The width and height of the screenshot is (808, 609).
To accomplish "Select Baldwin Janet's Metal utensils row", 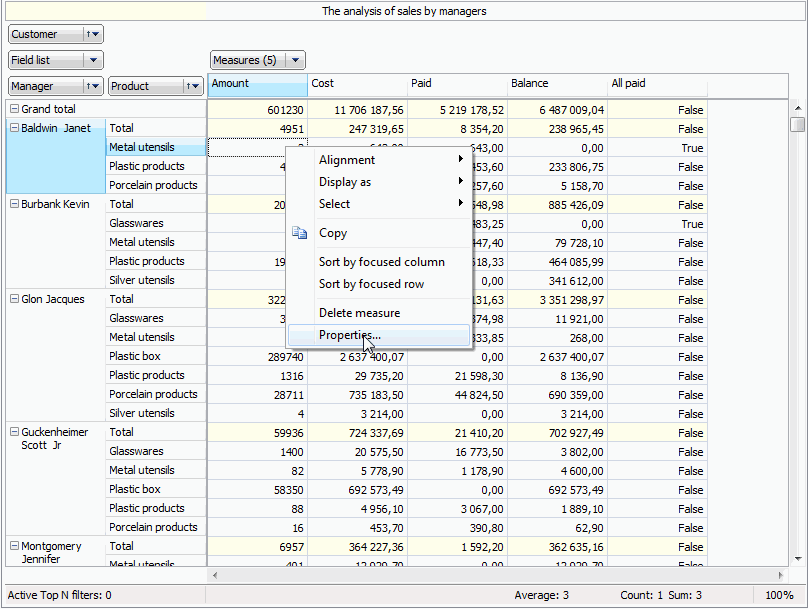I will point(156,147).
